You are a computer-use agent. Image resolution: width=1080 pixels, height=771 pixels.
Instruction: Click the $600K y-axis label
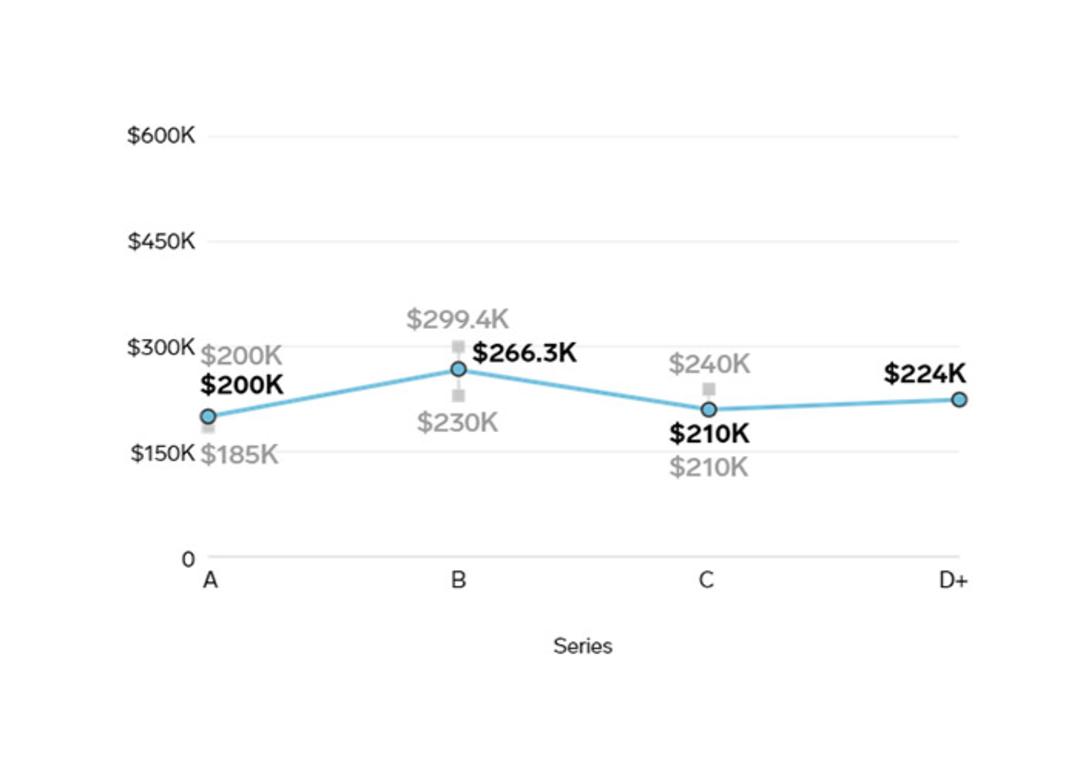(161, 136)
